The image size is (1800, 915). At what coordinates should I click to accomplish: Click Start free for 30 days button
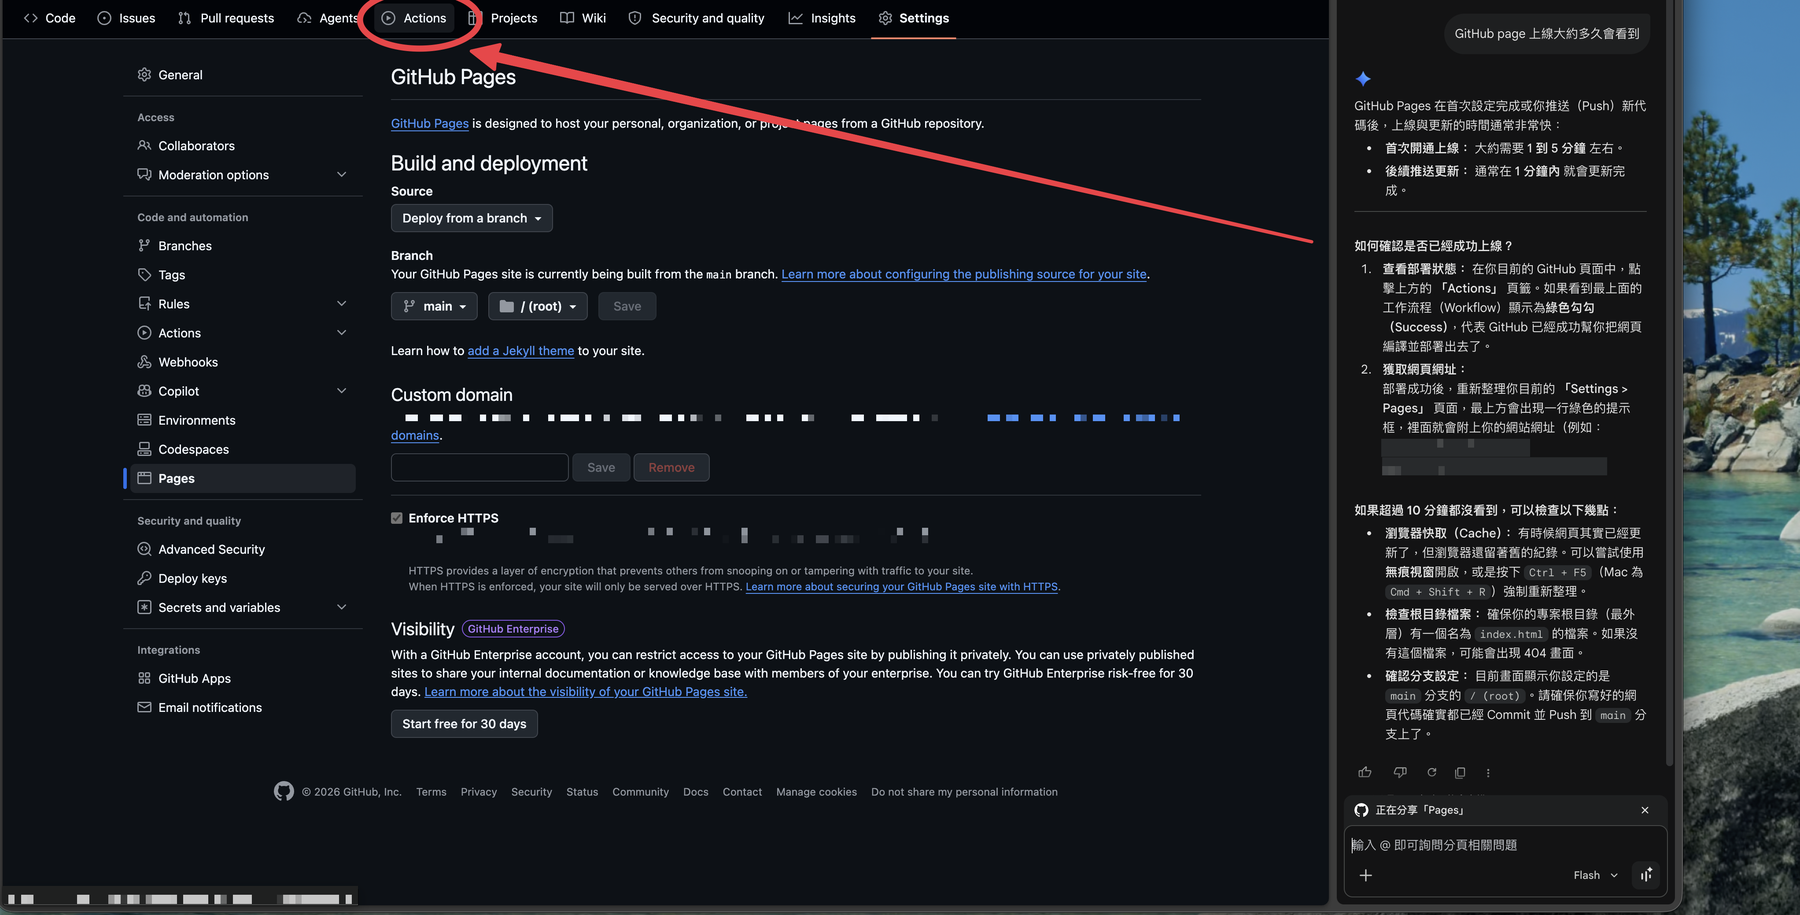point(464,724)
